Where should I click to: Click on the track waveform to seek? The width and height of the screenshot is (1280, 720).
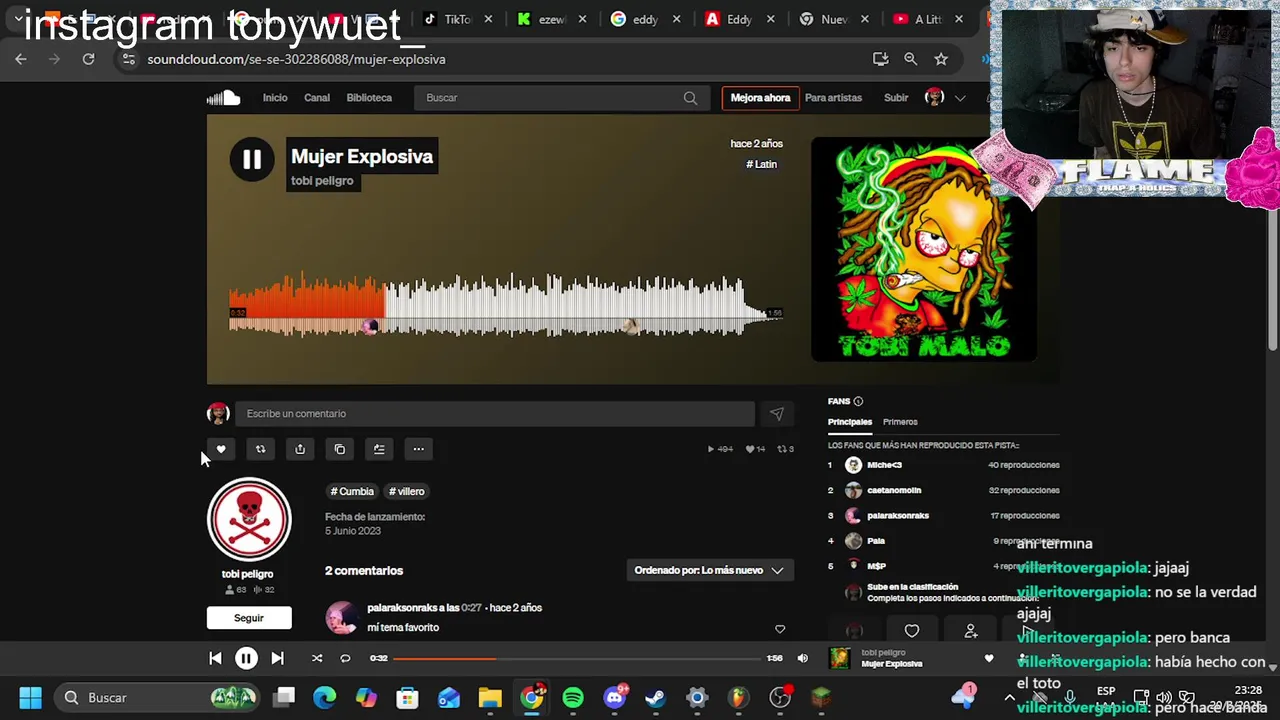pos(505,305)
